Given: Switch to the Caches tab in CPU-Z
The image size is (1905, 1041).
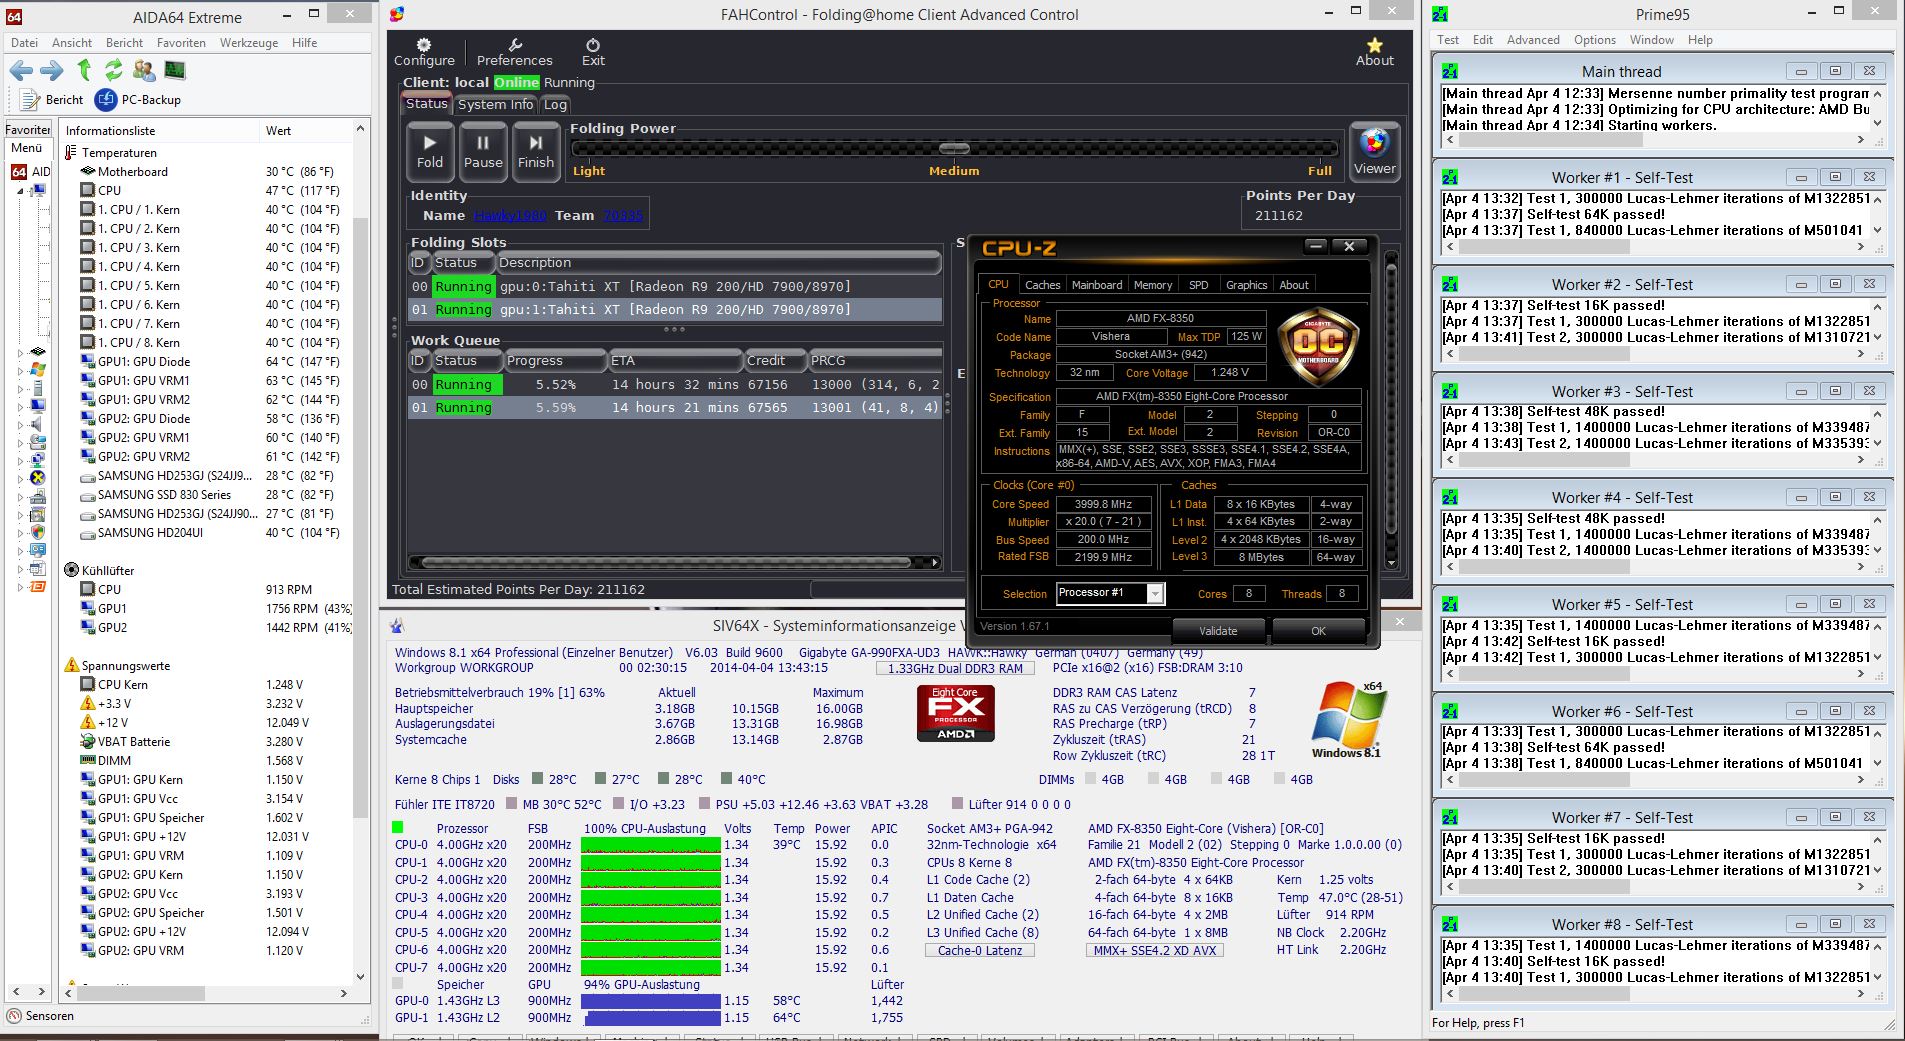Looking at the screenshot, I should tap(1043, 285).
